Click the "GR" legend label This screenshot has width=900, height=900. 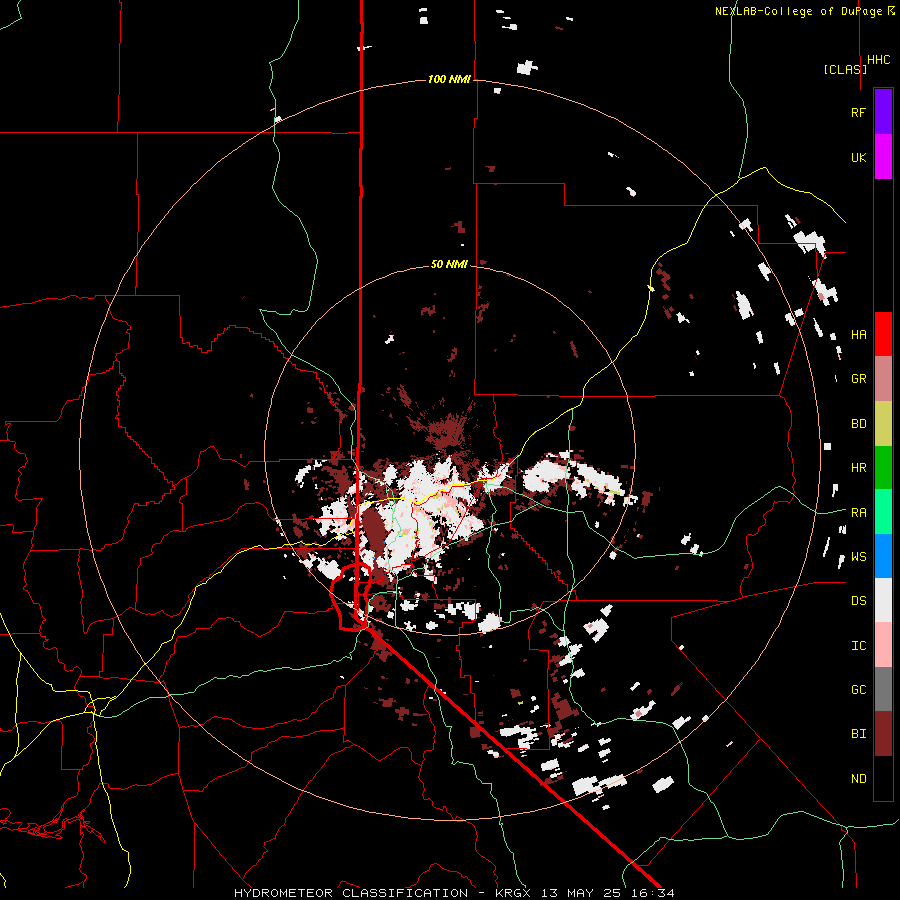point(858,379)
